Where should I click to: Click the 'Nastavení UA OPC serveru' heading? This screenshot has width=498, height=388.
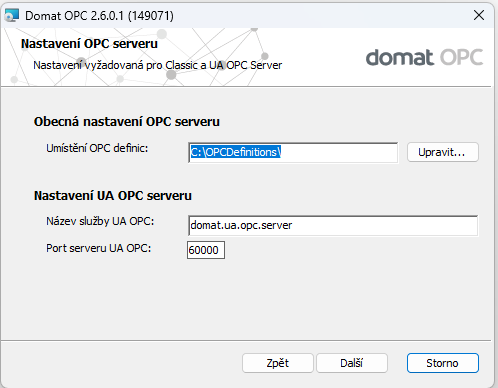point(113,196)
